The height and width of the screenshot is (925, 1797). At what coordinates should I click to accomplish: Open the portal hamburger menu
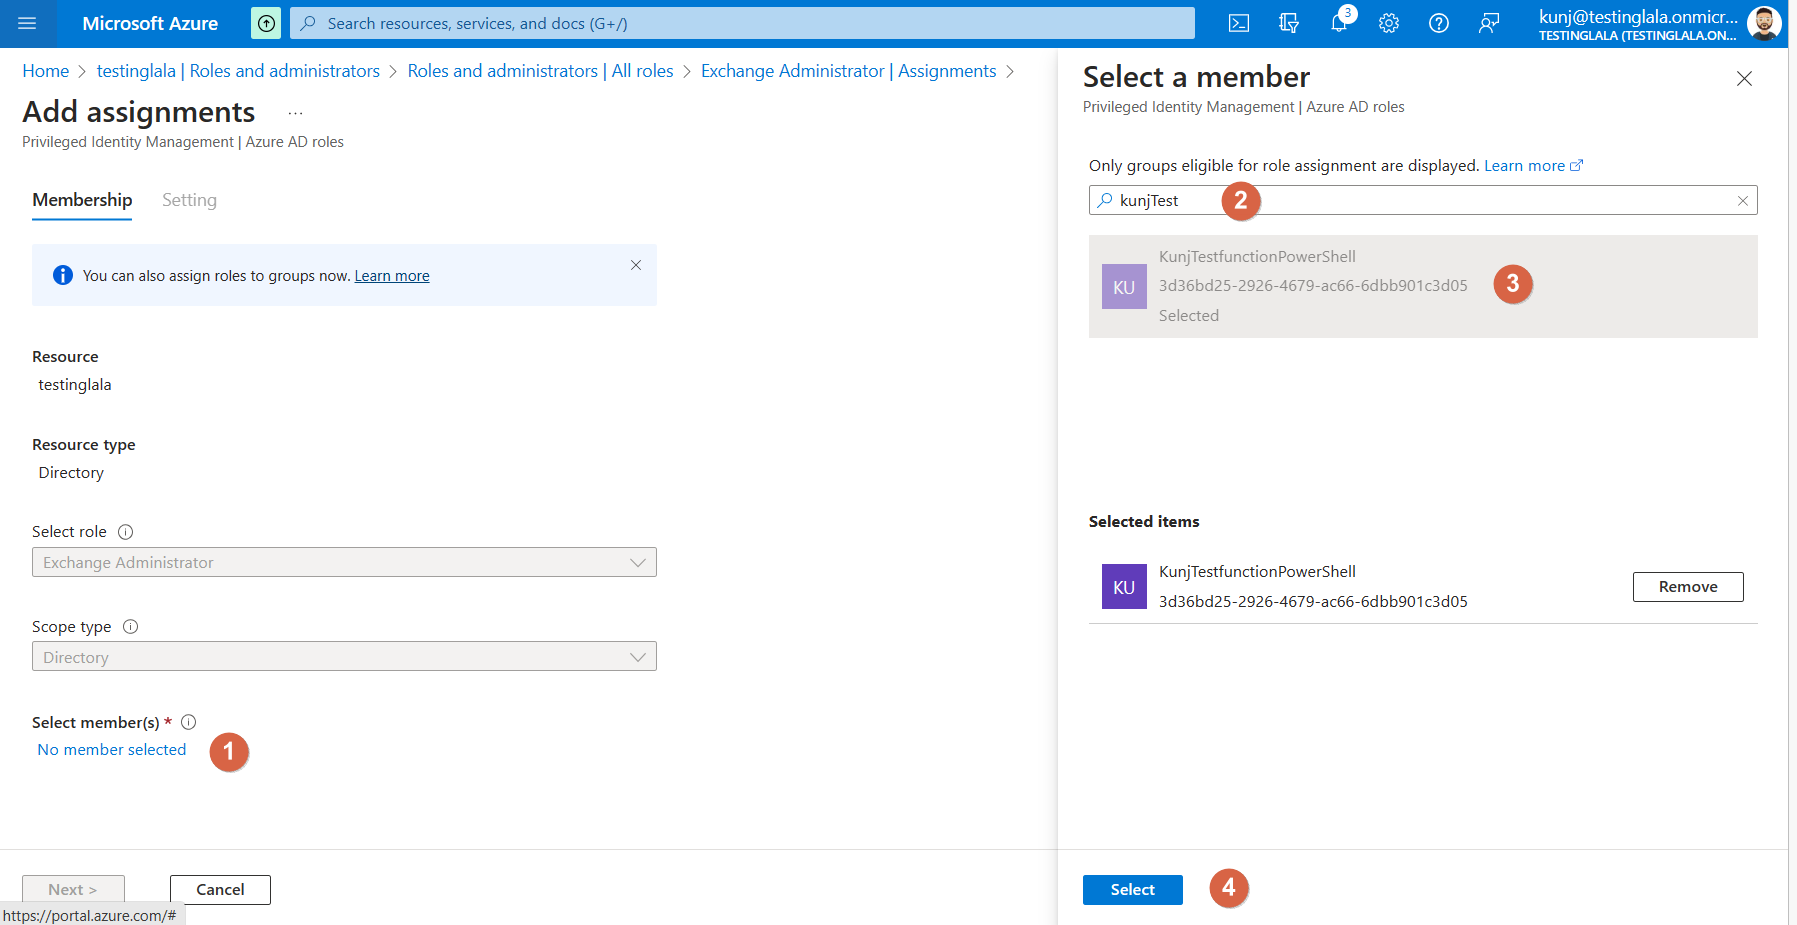tap(27, 23)
